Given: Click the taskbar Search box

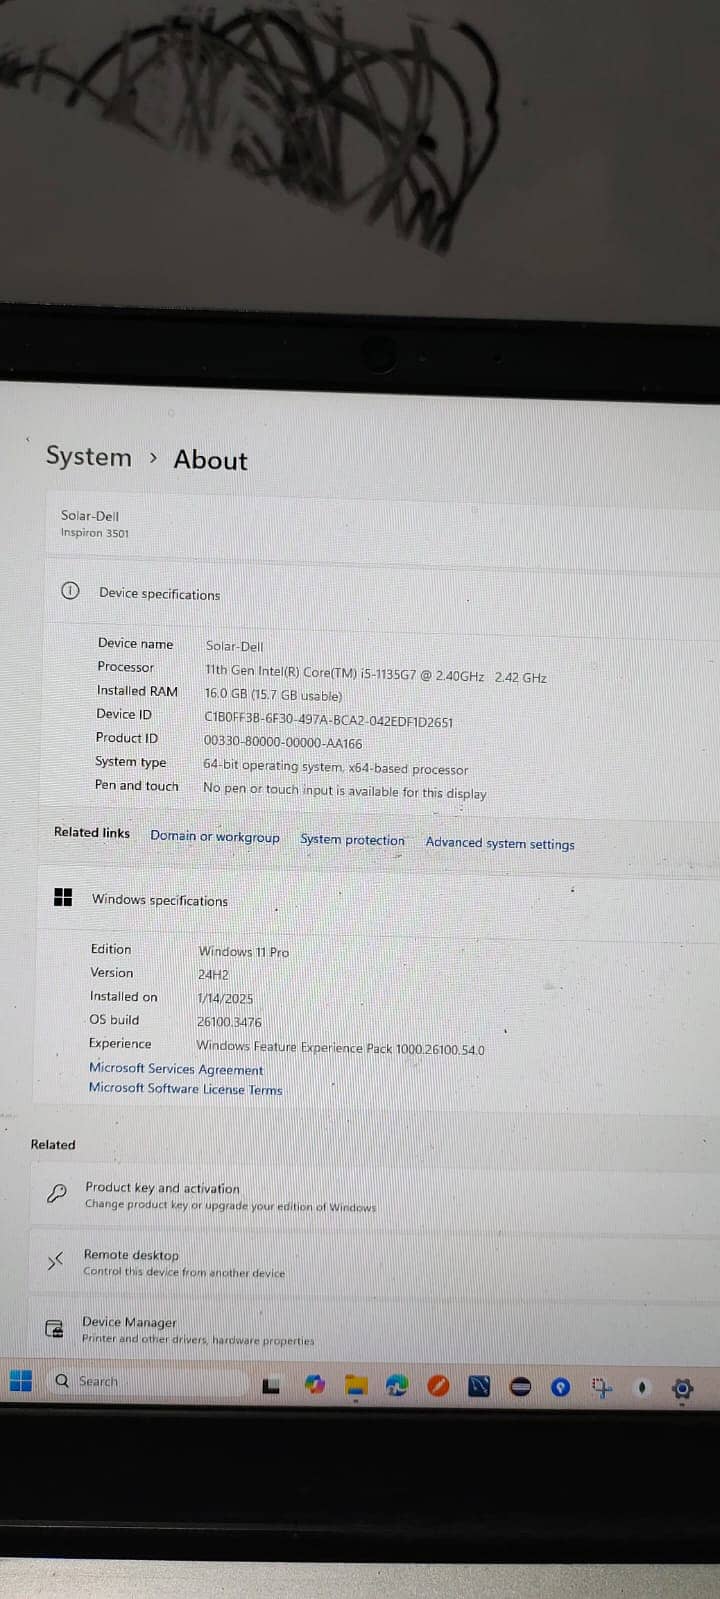Looking at the screenshot, I should (148, 1381).
